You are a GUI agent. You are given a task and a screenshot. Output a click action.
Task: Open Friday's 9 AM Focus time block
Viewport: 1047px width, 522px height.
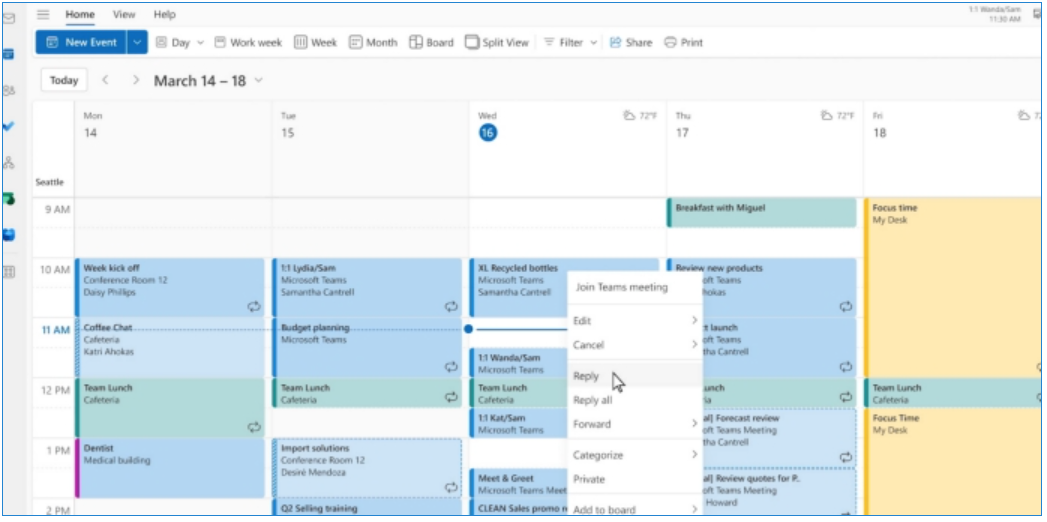tap(952, 288)
